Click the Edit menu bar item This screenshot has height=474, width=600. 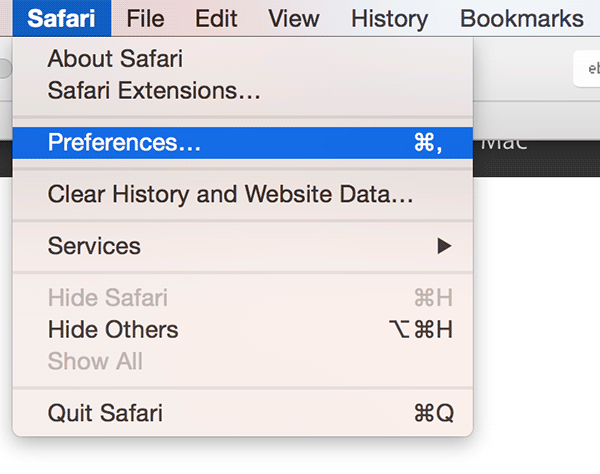point(217,18)
